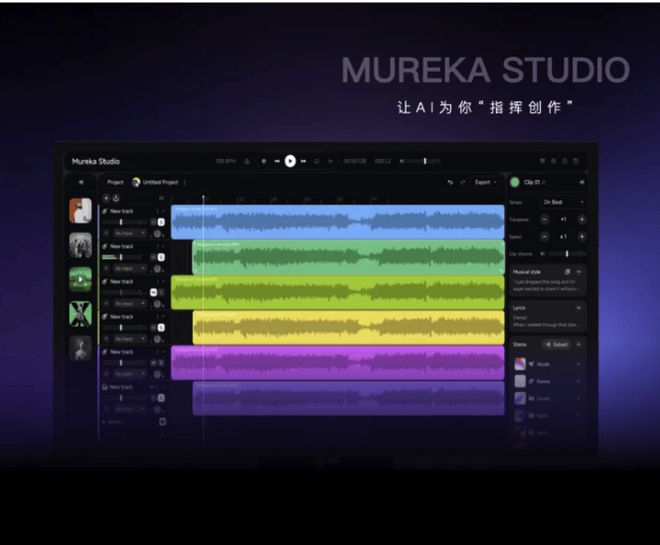This screenshot has height=545, width=660.
Task: Click the first track's instrument icon
Action: pyautogui.click(x=105, y=211)
